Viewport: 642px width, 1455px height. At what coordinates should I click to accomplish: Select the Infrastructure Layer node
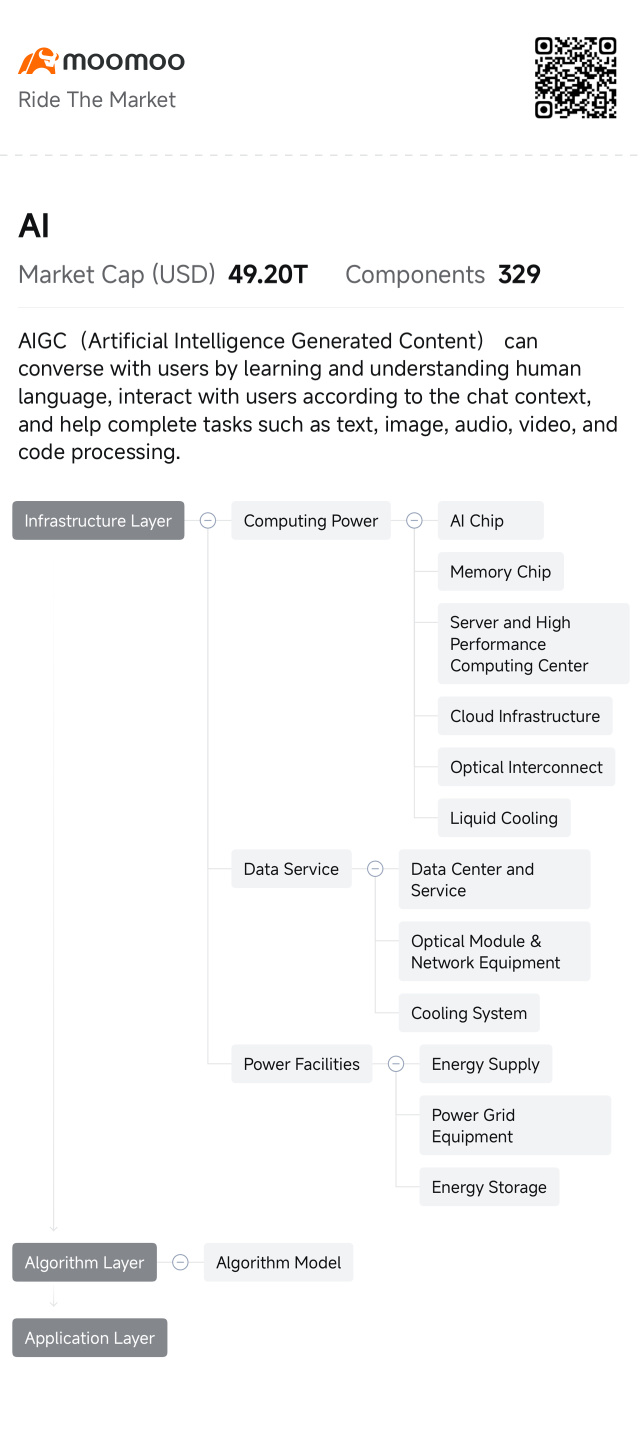[x=98, y=521]
